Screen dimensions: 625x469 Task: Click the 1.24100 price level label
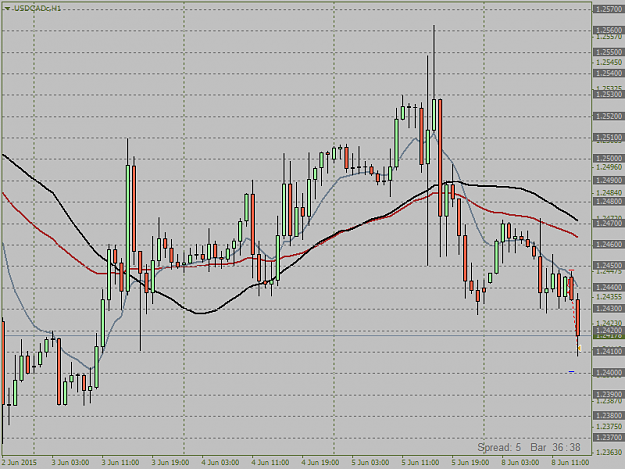click(x=609, y=351)
